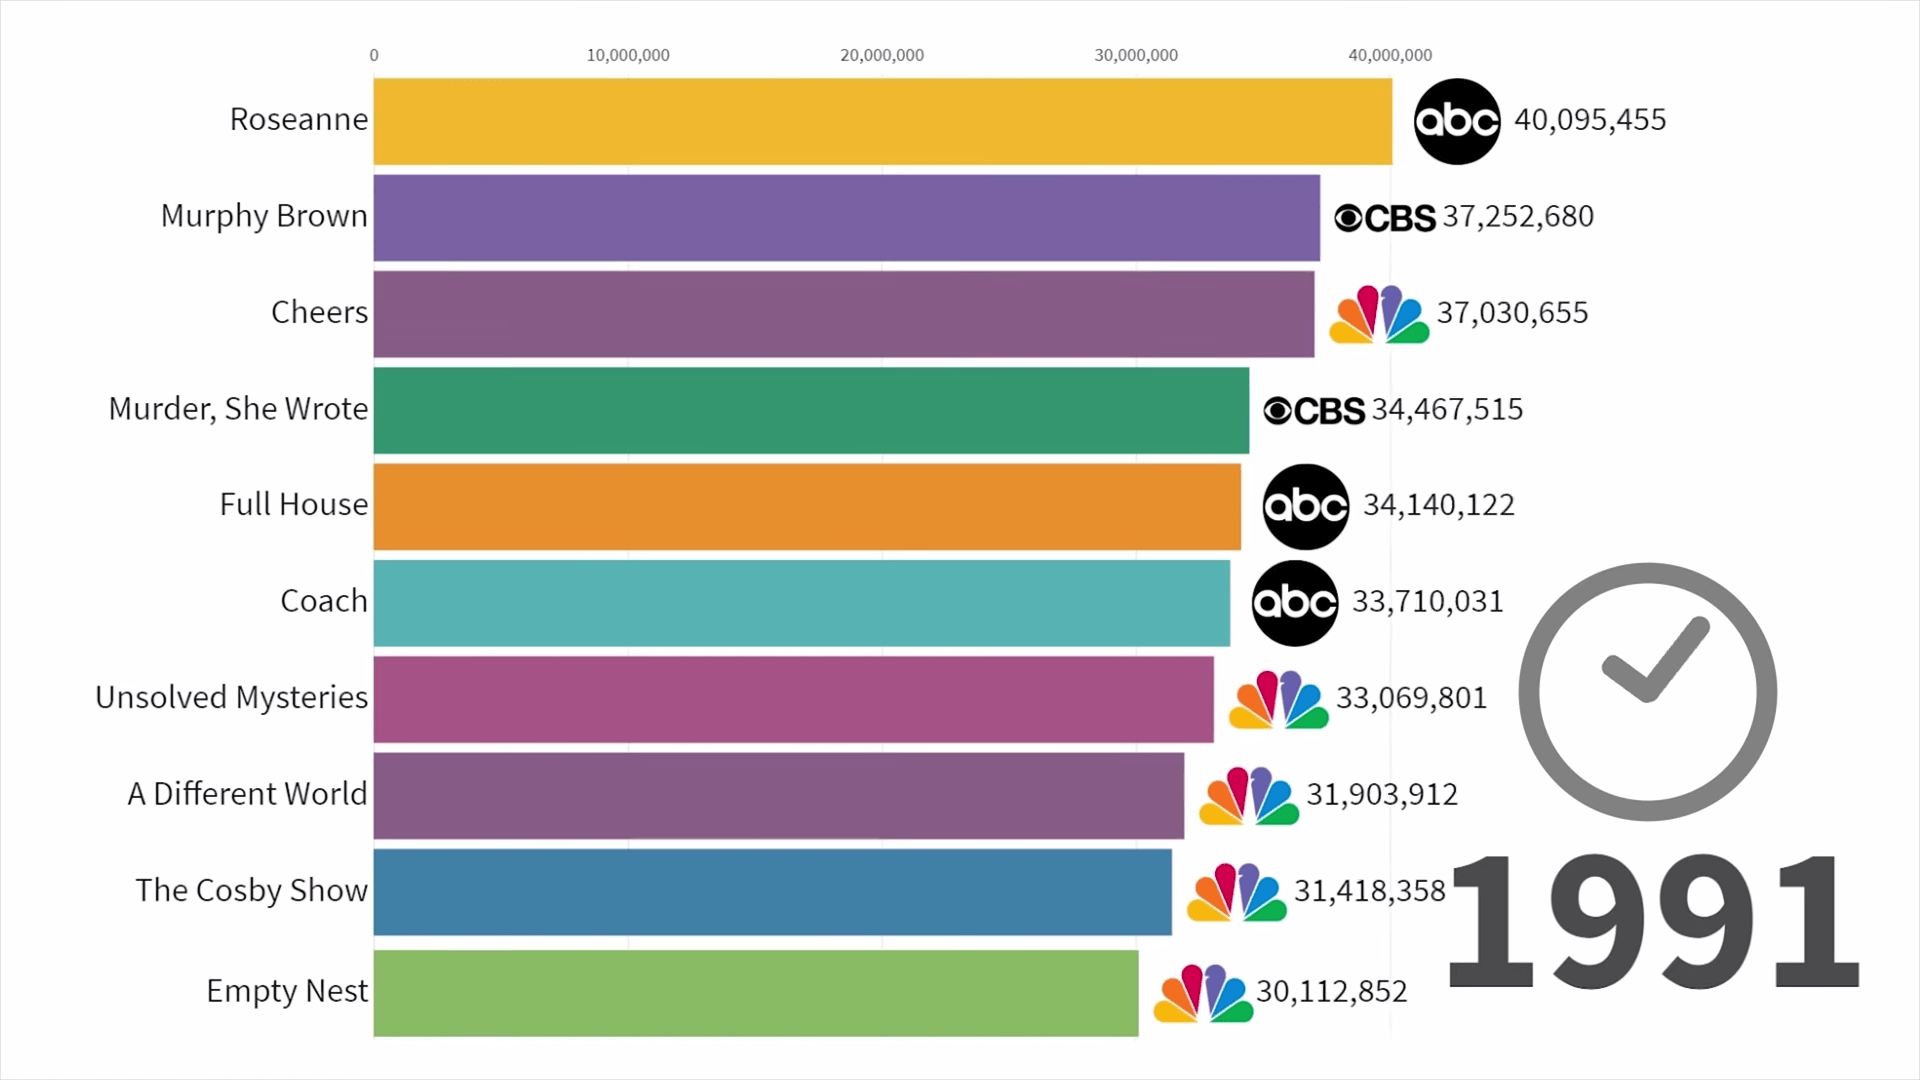Click the yellow Roseanne bar
The width and height of the screenshot is (1920, 1080).
pyautogui.click(x=882, y=121)
